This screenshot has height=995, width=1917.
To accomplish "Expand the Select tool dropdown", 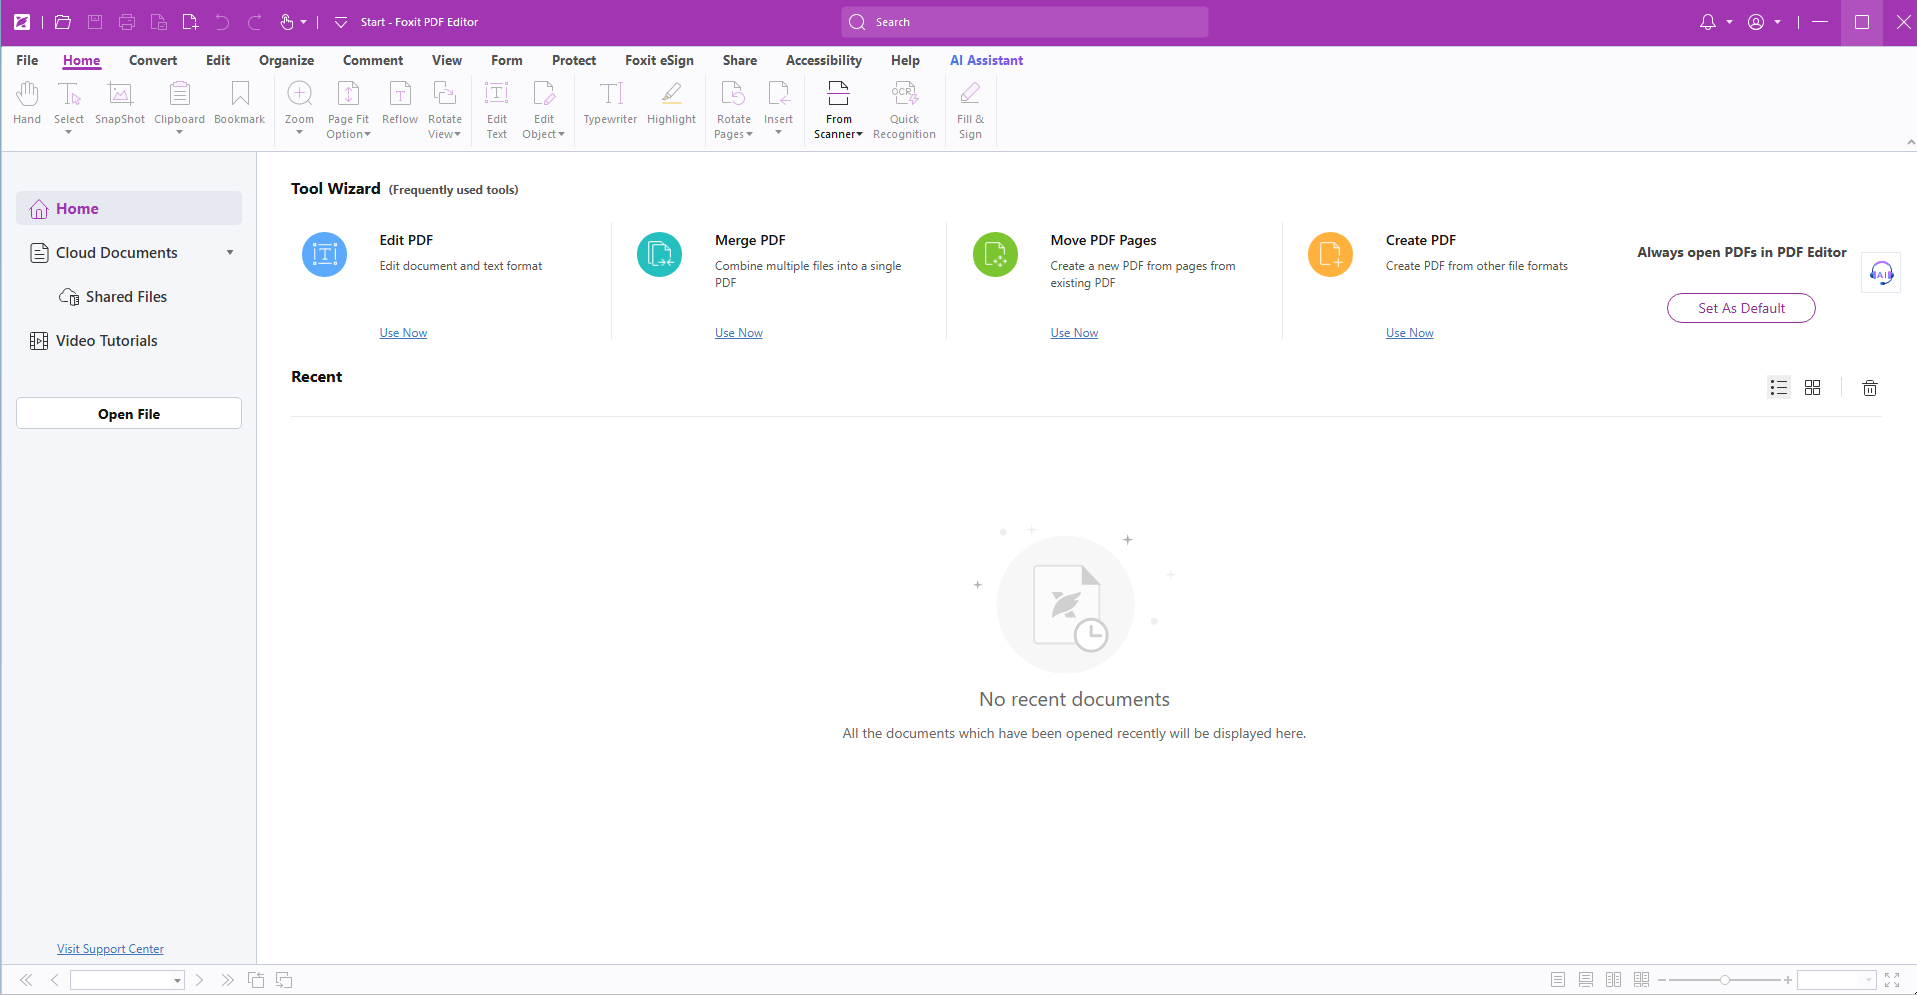I will pos(68,132).
